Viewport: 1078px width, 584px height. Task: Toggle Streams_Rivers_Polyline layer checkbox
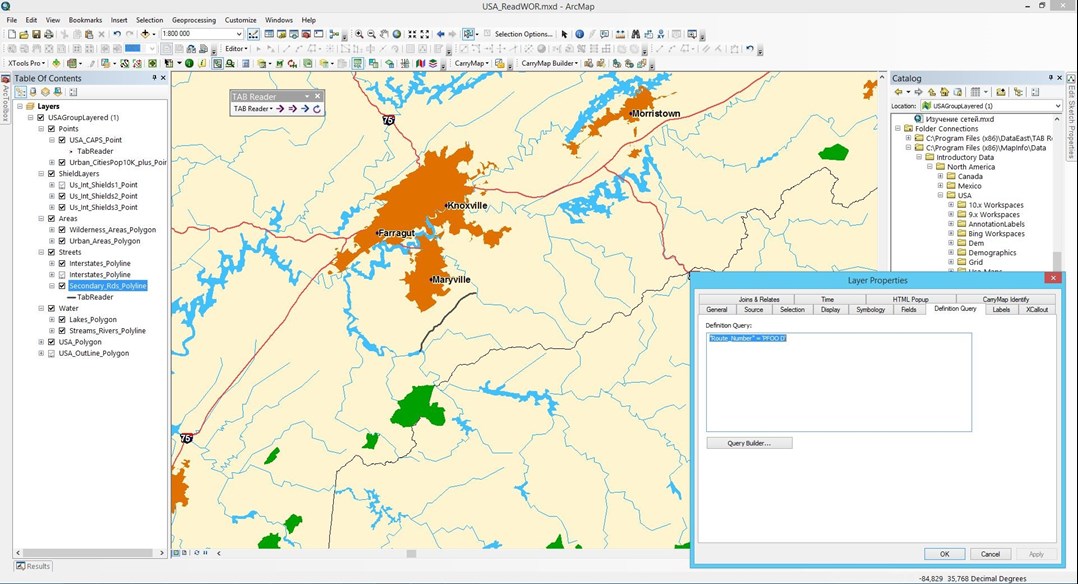click(63, 330)
